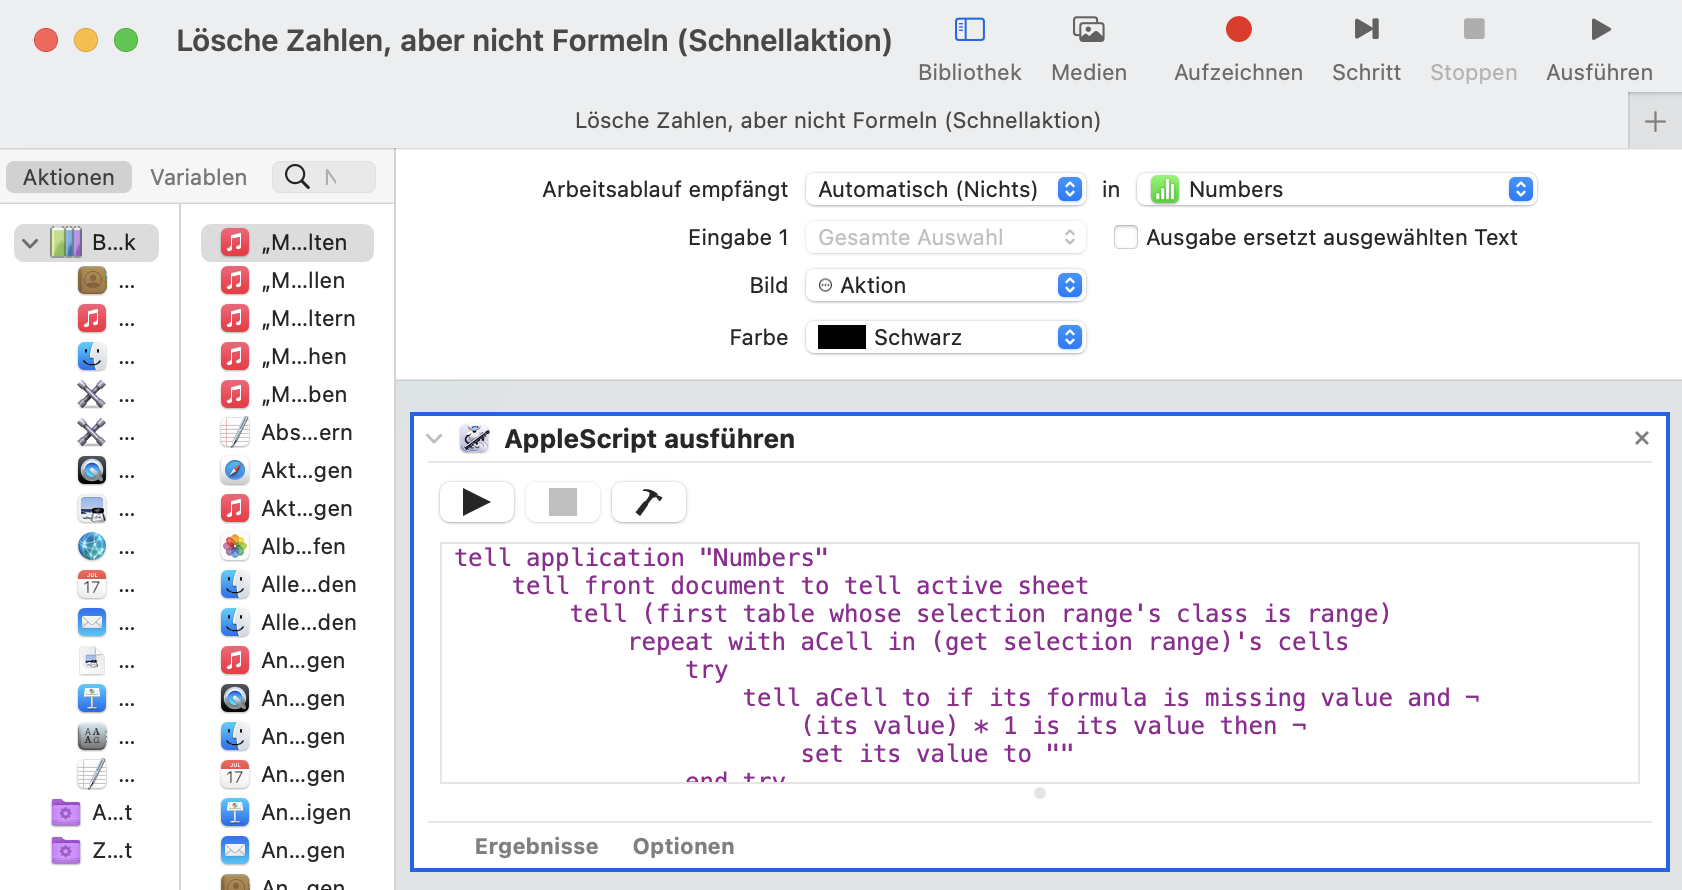Click the Stoppen toolbar button
Viewport: 1682px width, 890px height.
[1473, 48]
